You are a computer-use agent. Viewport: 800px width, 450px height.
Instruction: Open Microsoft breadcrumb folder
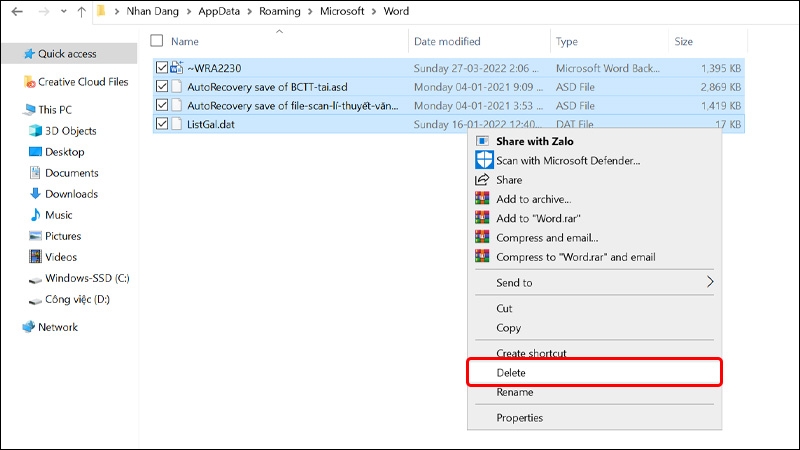point(342,11)
